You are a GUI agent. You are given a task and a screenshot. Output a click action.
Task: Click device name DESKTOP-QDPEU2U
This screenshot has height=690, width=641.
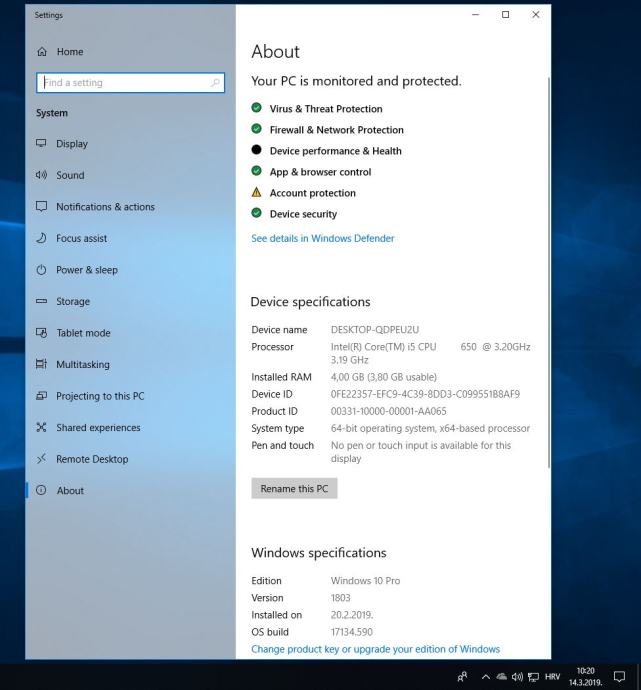pyautogui.click(x=375, y=330)
